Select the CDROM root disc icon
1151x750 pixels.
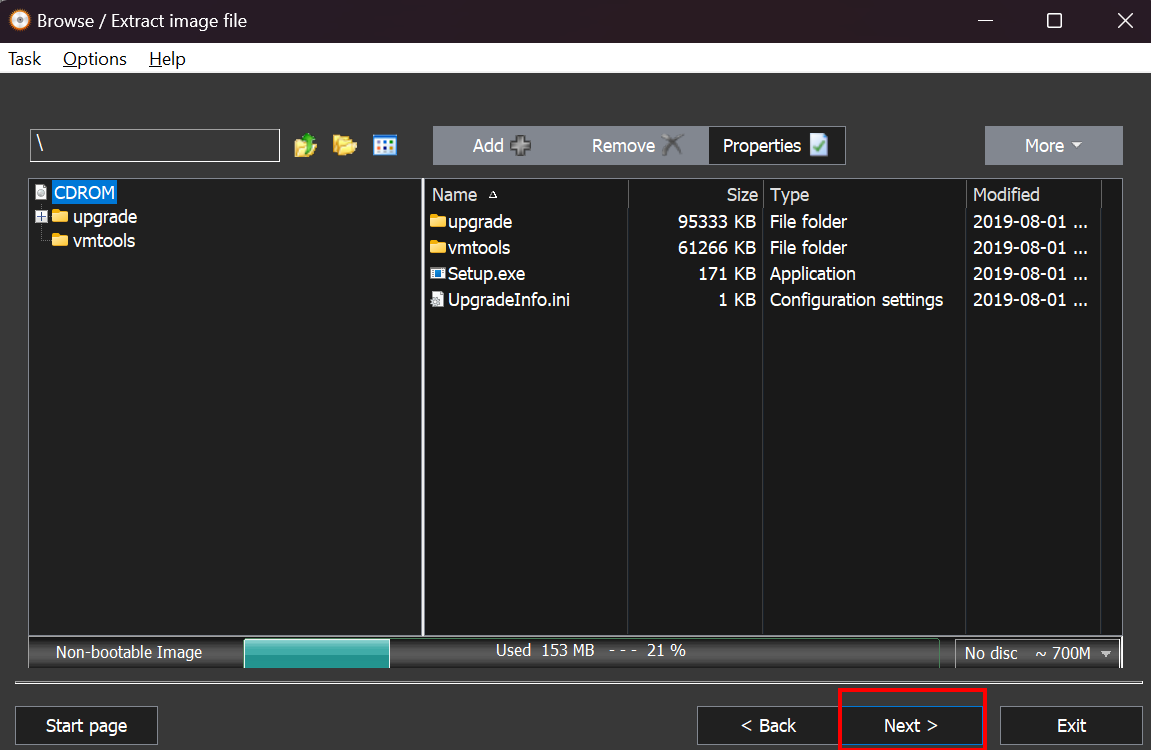pos(41,192)
